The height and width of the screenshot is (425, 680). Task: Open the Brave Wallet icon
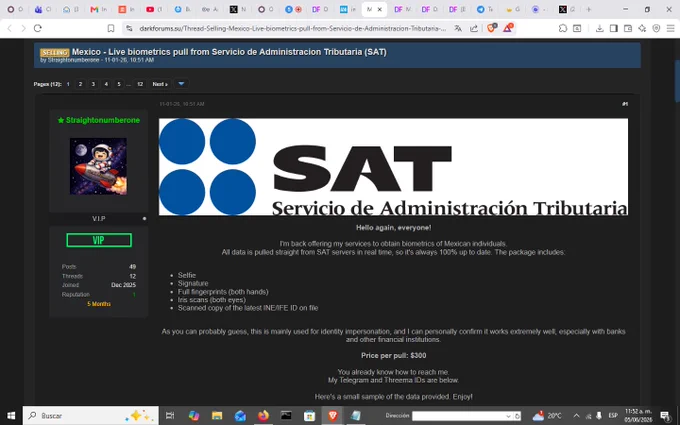[x=628, y=28]
